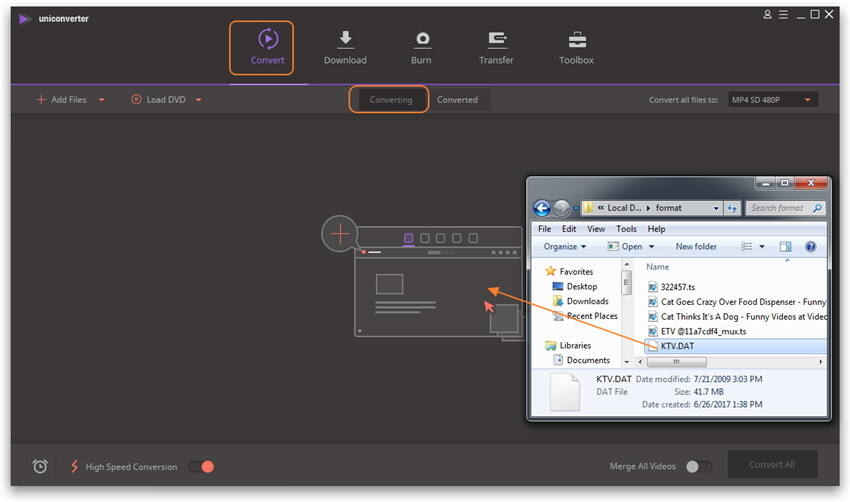Open the File menu in Explorer

click(544, 229)
